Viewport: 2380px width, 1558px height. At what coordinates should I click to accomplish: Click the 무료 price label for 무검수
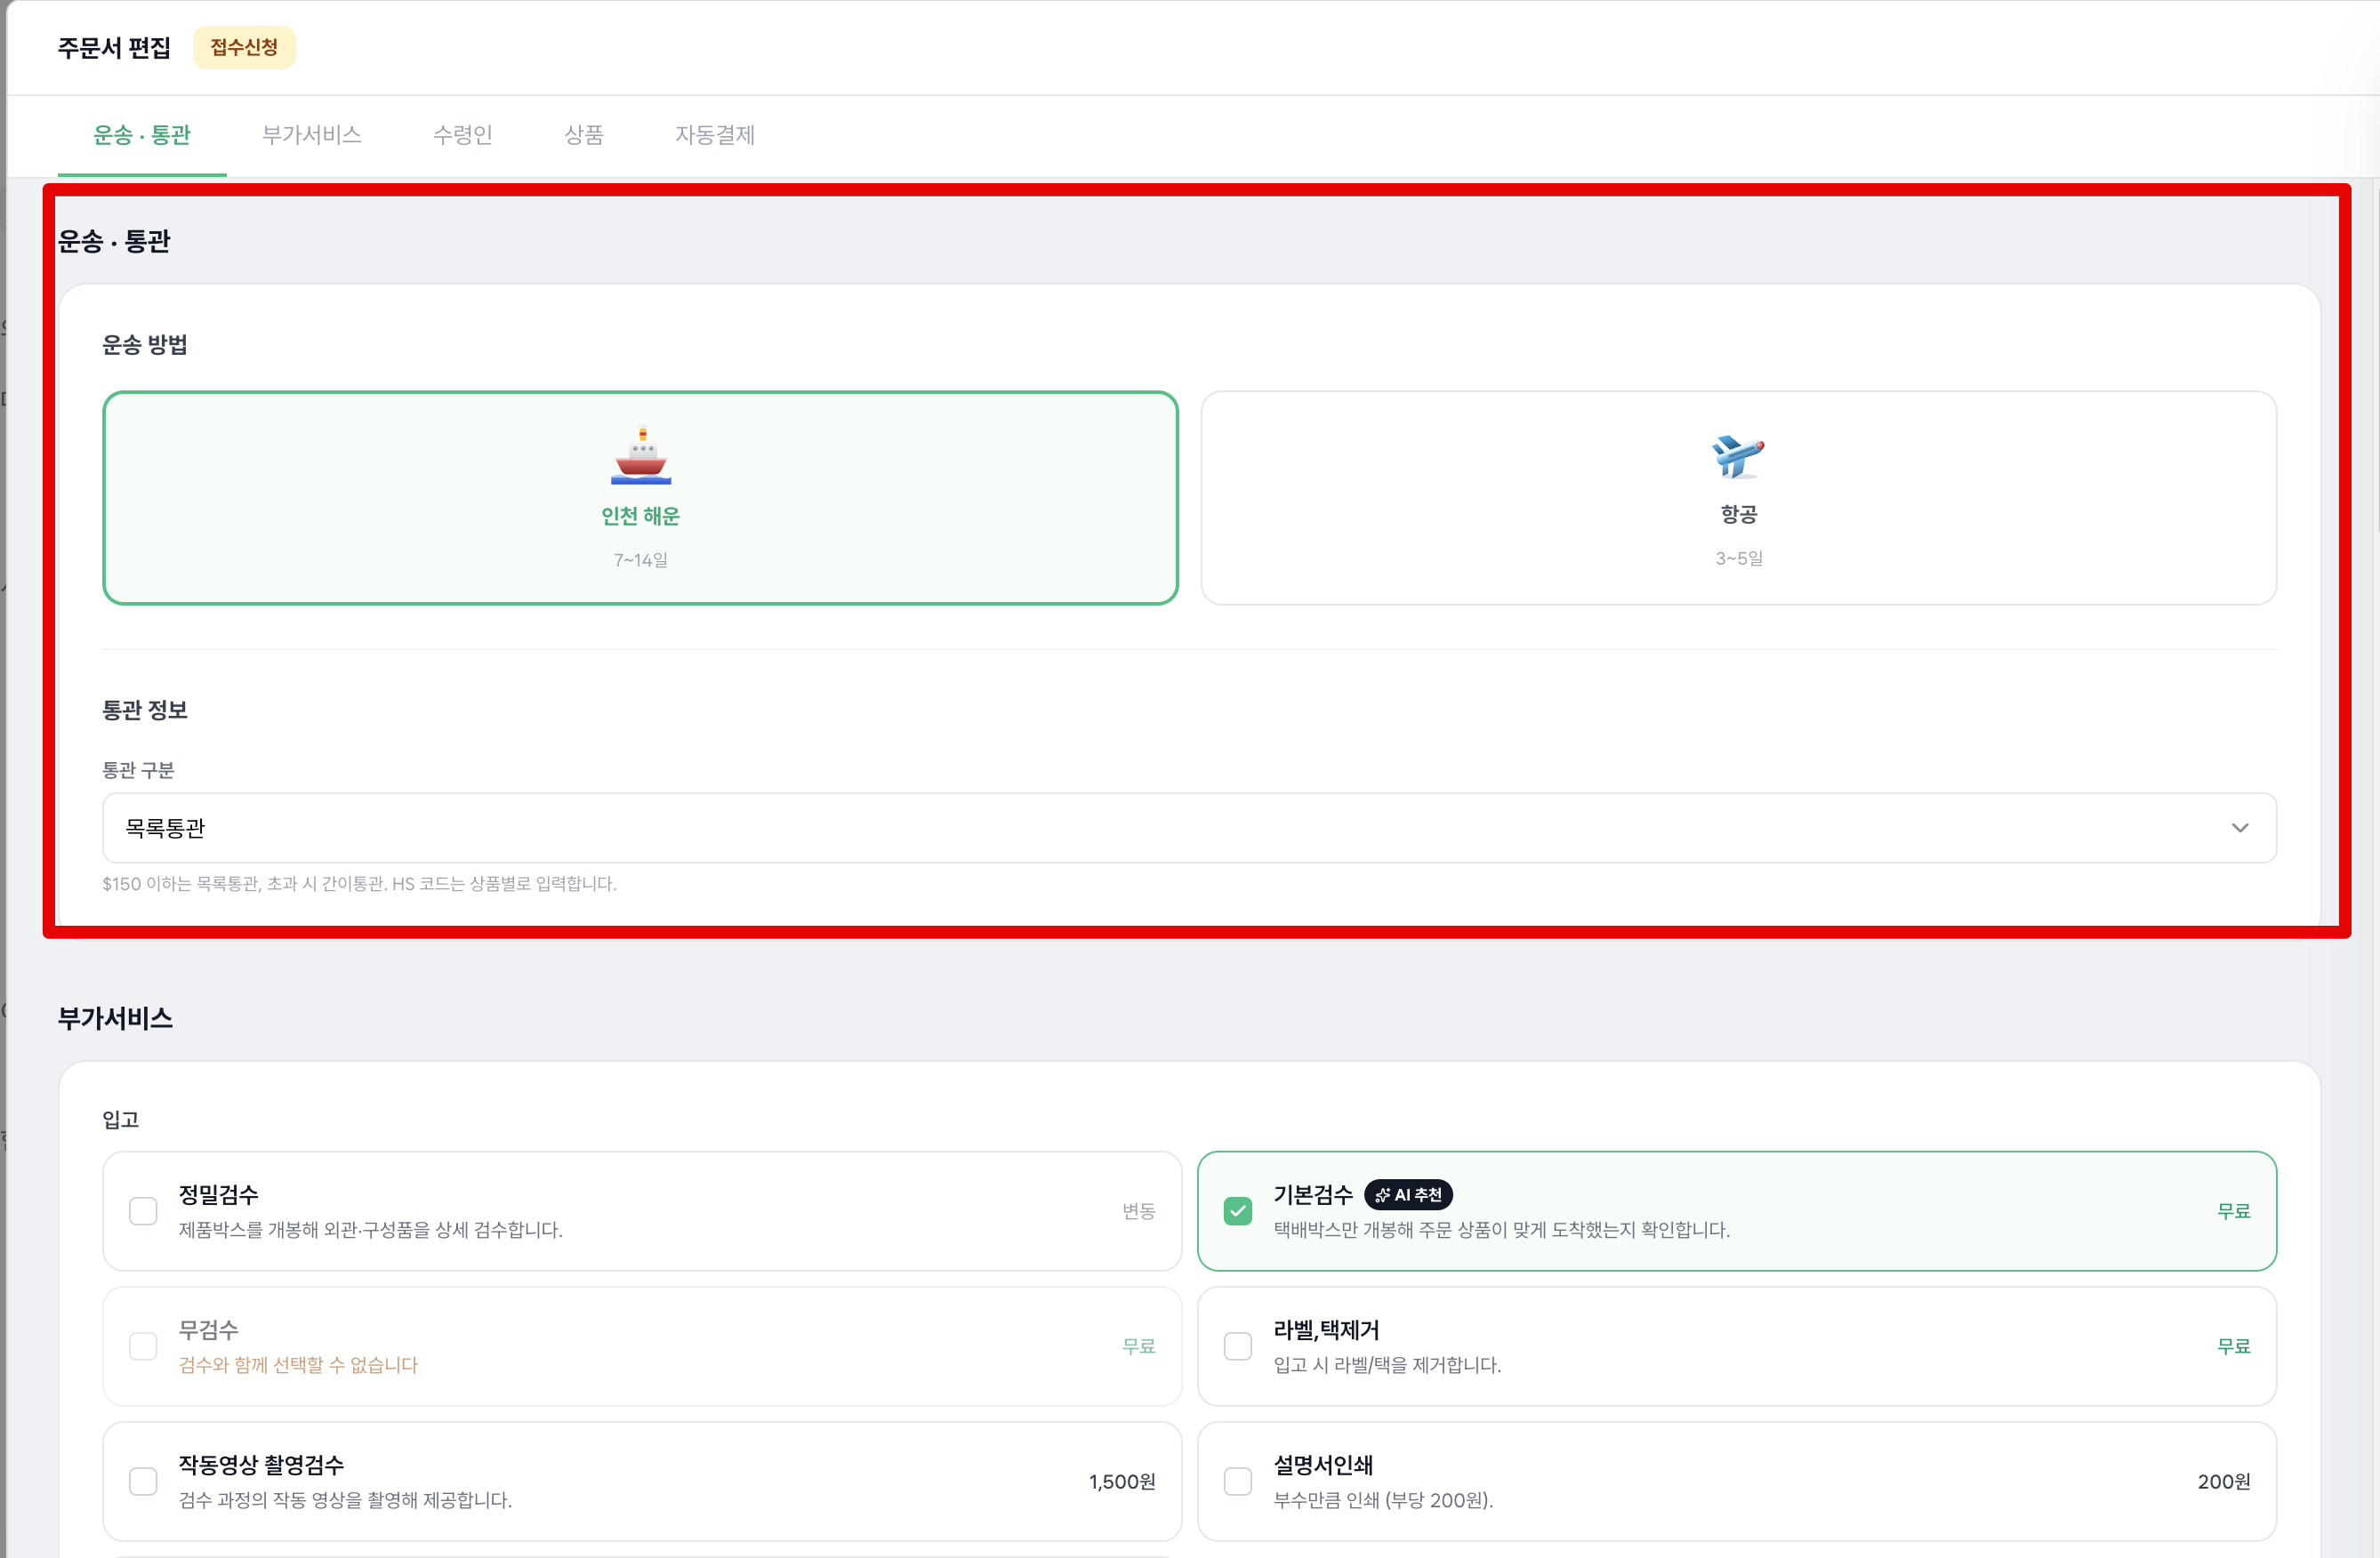click(x=1138, y=1346)
